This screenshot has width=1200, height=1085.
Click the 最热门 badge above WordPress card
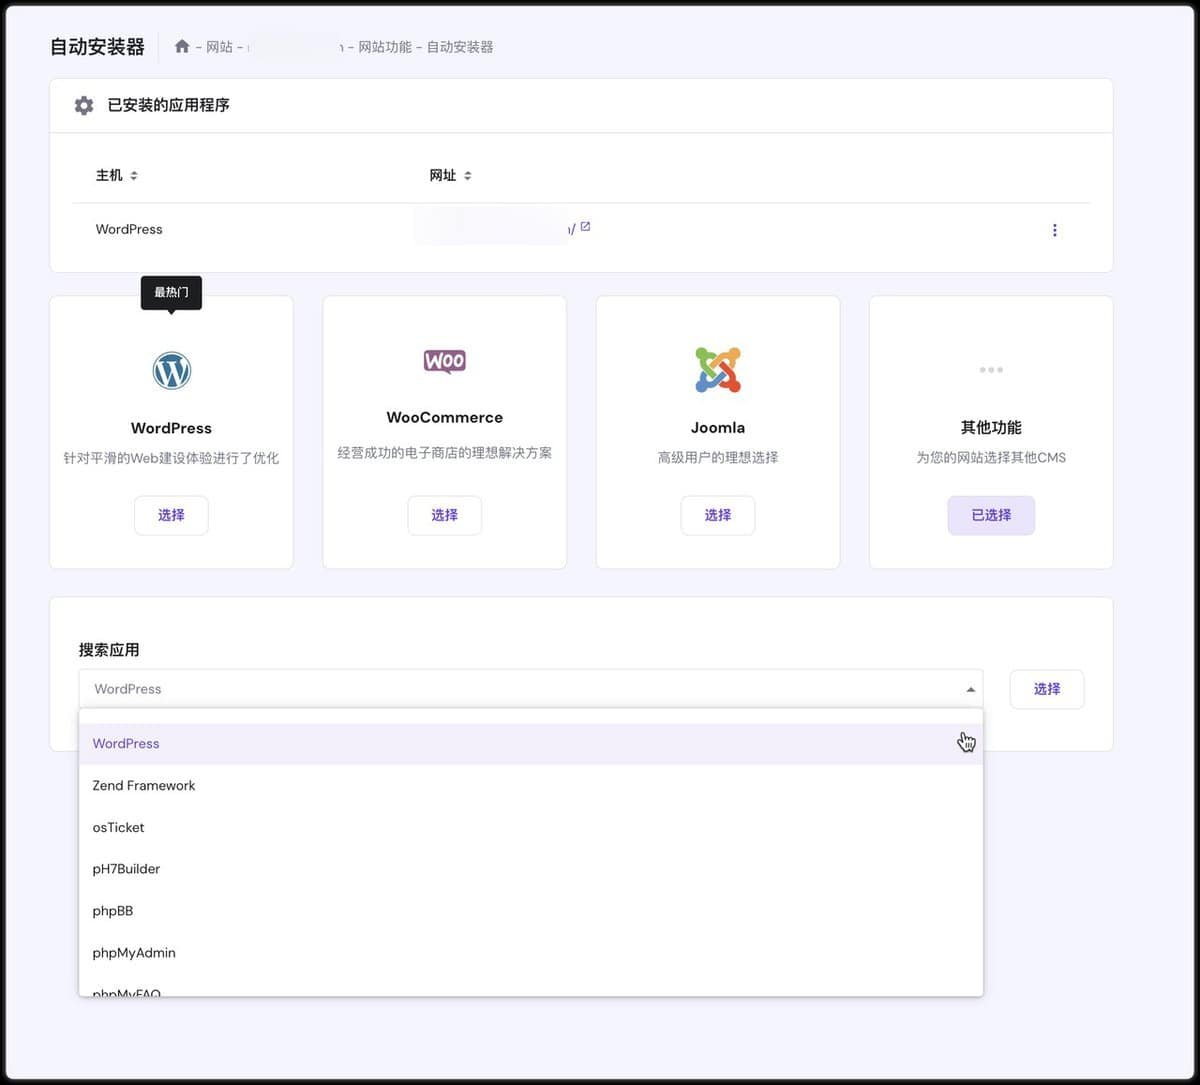(x=171, y=292)
